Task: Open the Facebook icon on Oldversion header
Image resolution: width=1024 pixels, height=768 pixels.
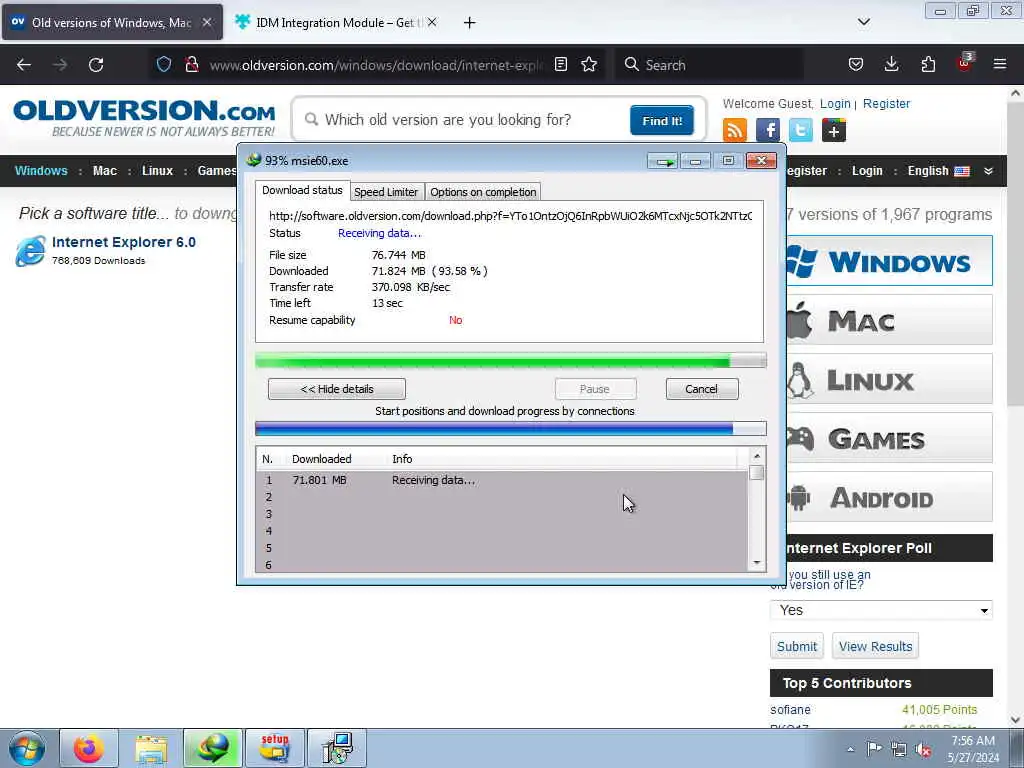Action: pos(768,130)
